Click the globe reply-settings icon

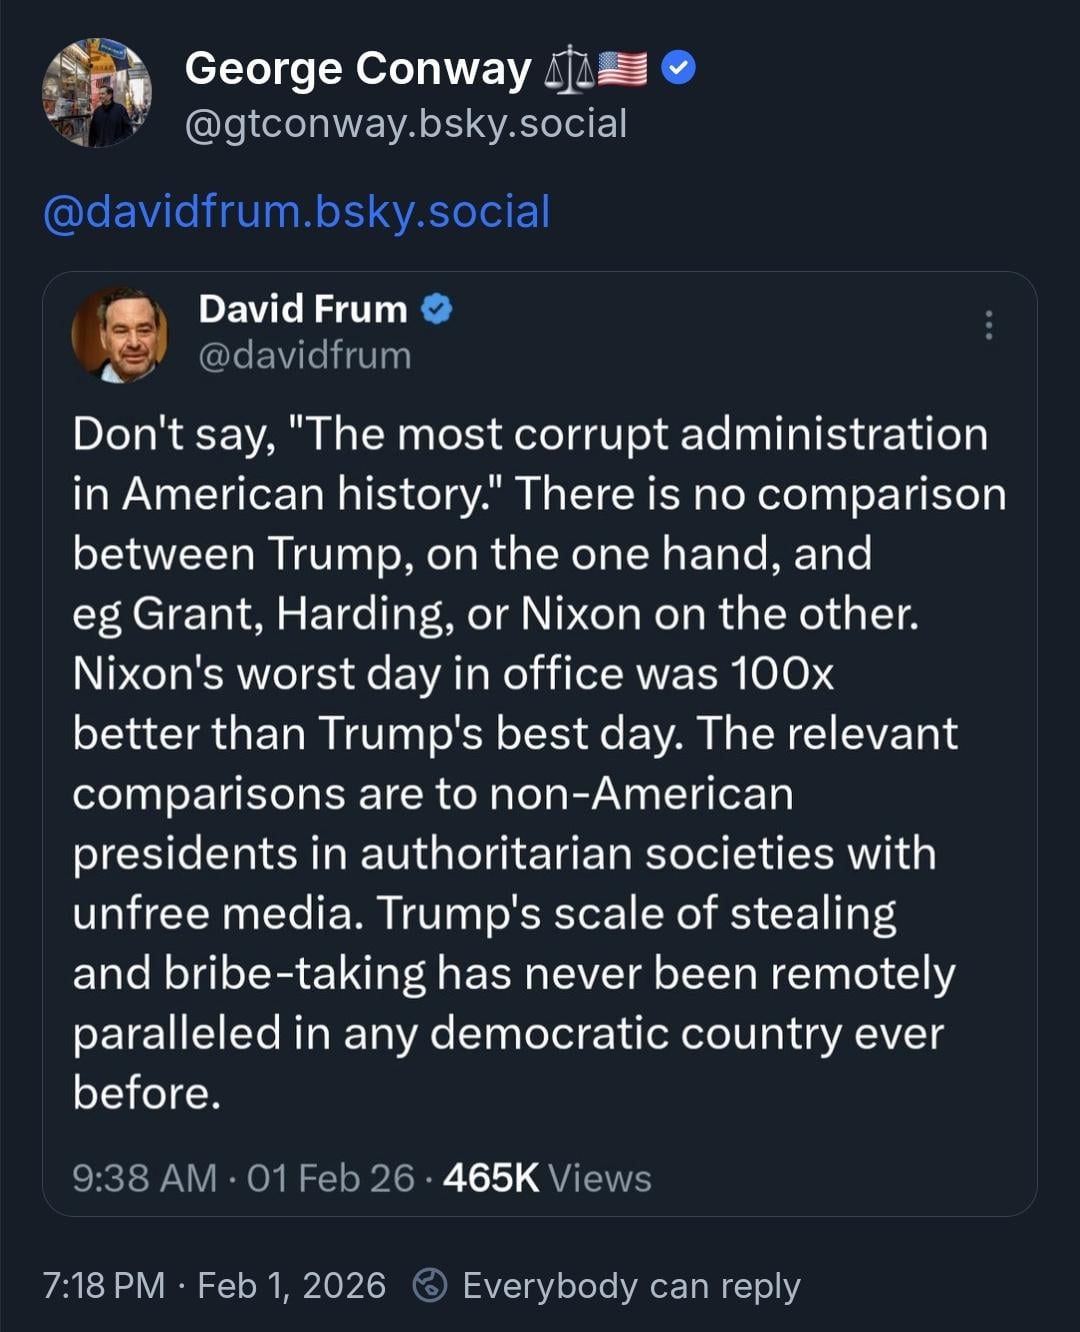coord(430,1285)
